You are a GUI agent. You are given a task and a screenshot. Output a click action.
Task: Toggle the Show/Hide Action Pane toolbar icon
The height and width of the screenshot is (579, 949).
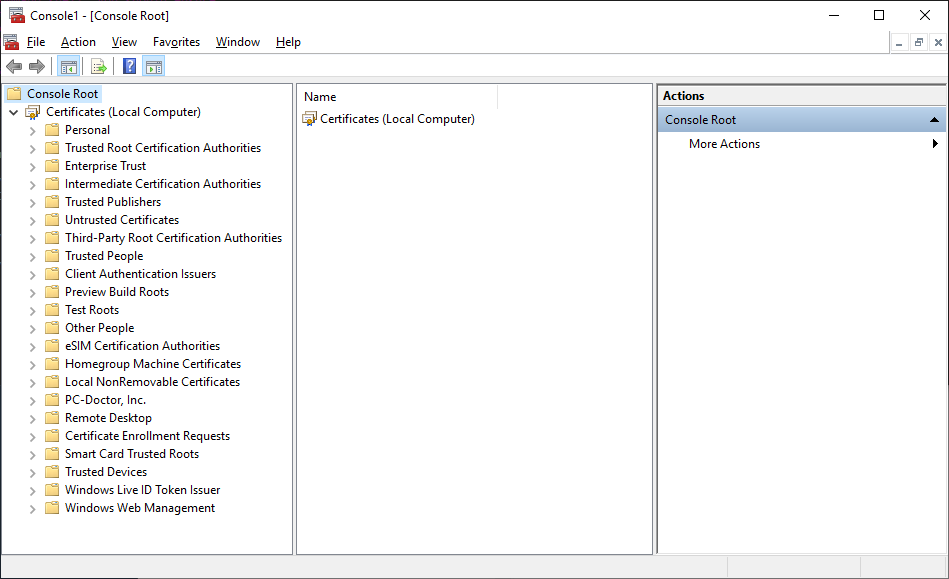click(x=153, y=66)
